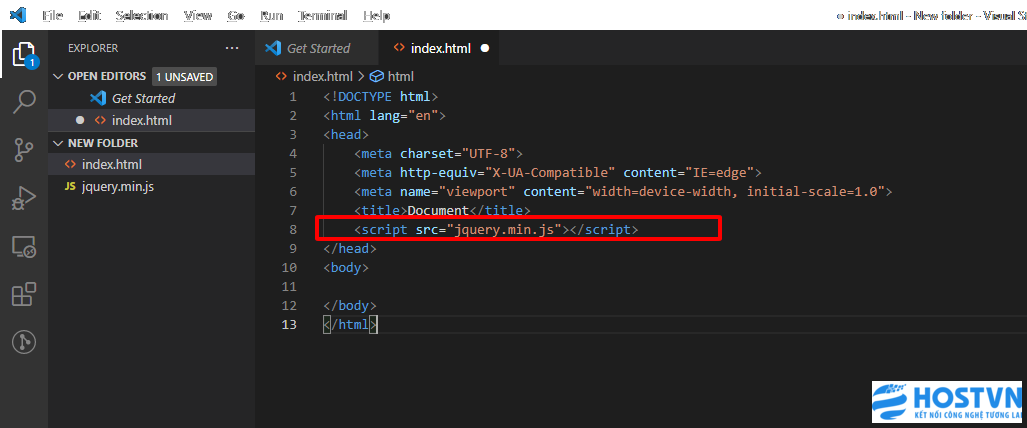The height and width of the screenshot is (428, 1027).
Task: Click JS icon beside jquery.min.js
Action: [70, 186]
